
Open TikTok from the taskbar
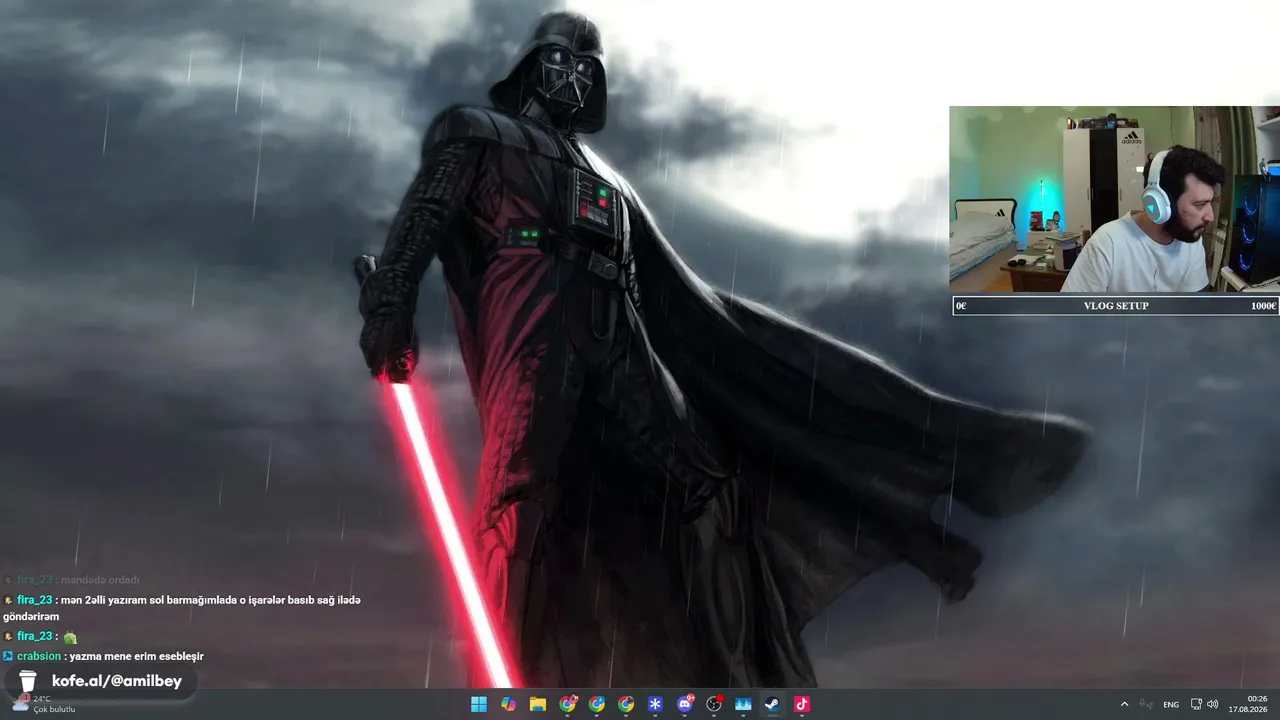[801, 704]
